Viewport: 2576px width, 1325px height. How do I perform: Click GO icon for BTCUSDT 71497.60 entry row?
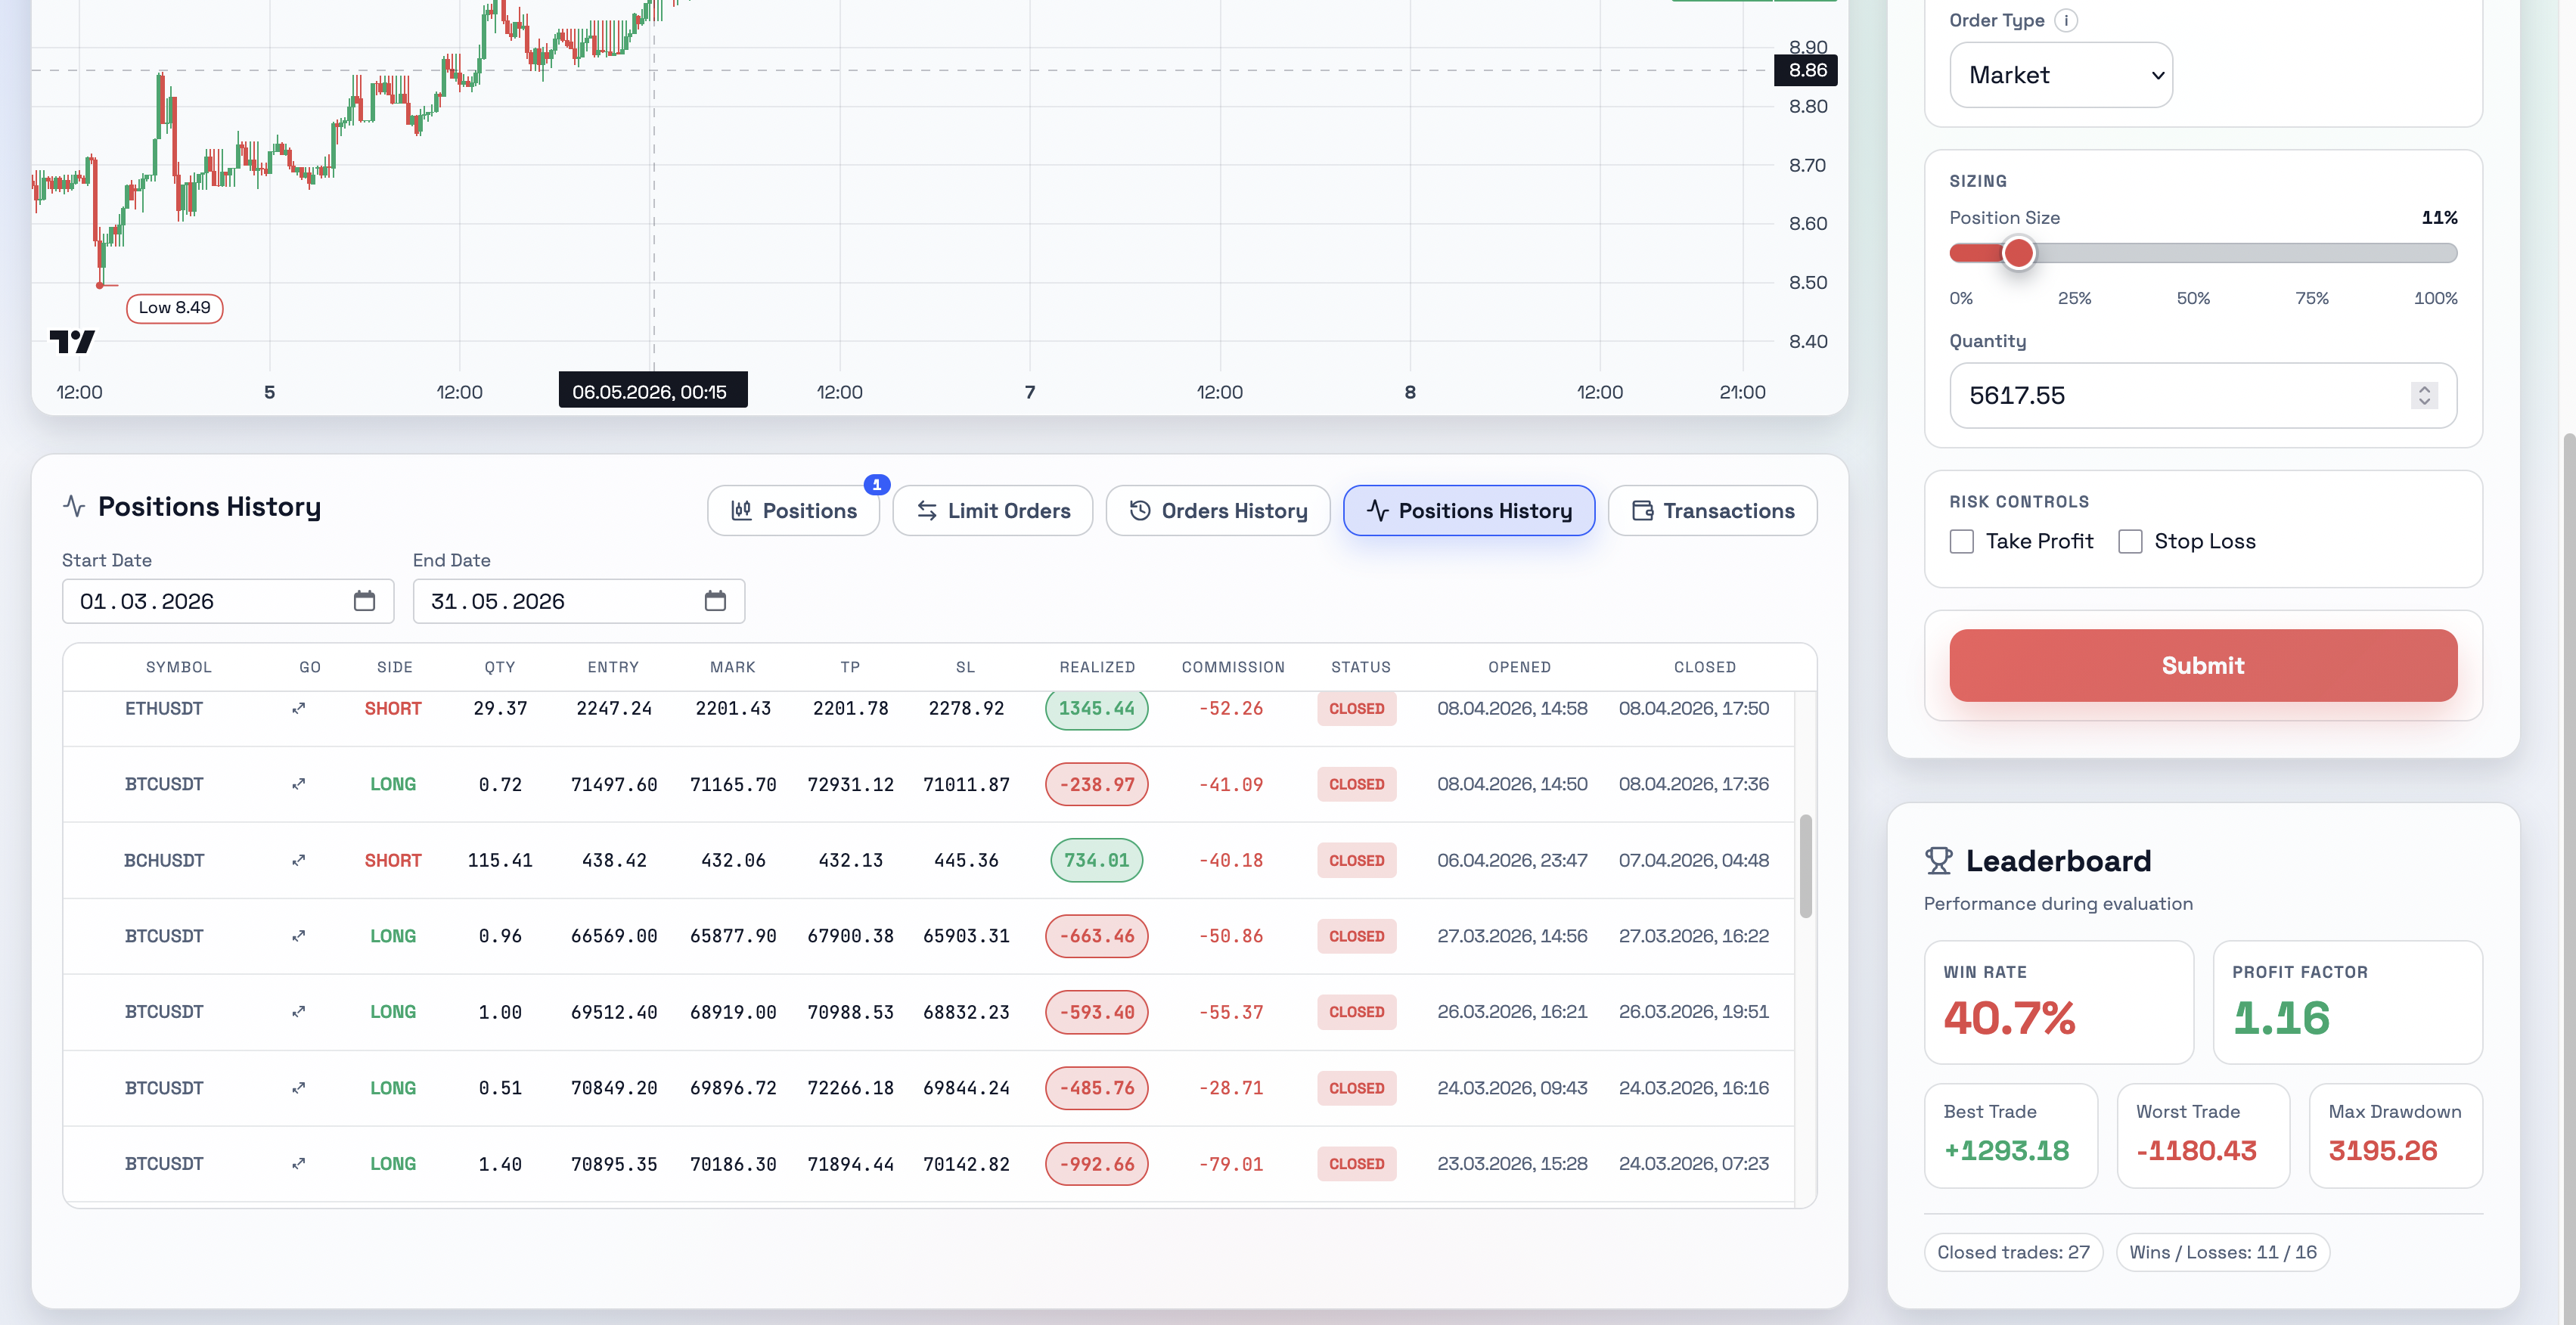(298, 785)
